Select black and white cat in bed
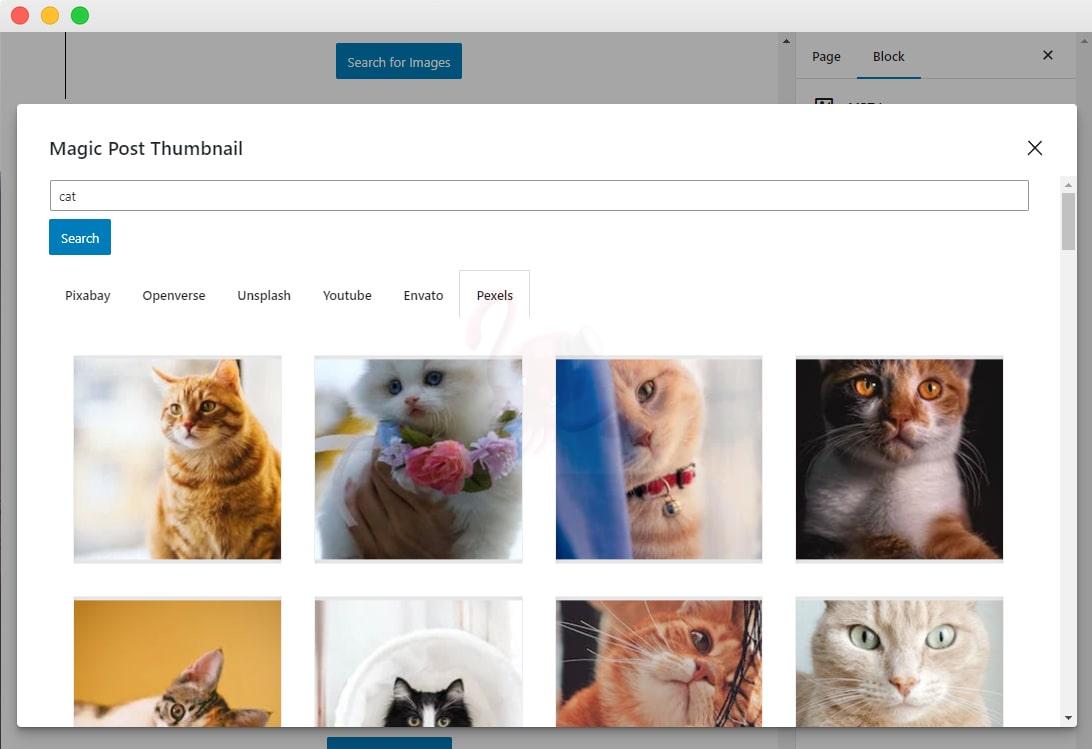 point(418,662)
